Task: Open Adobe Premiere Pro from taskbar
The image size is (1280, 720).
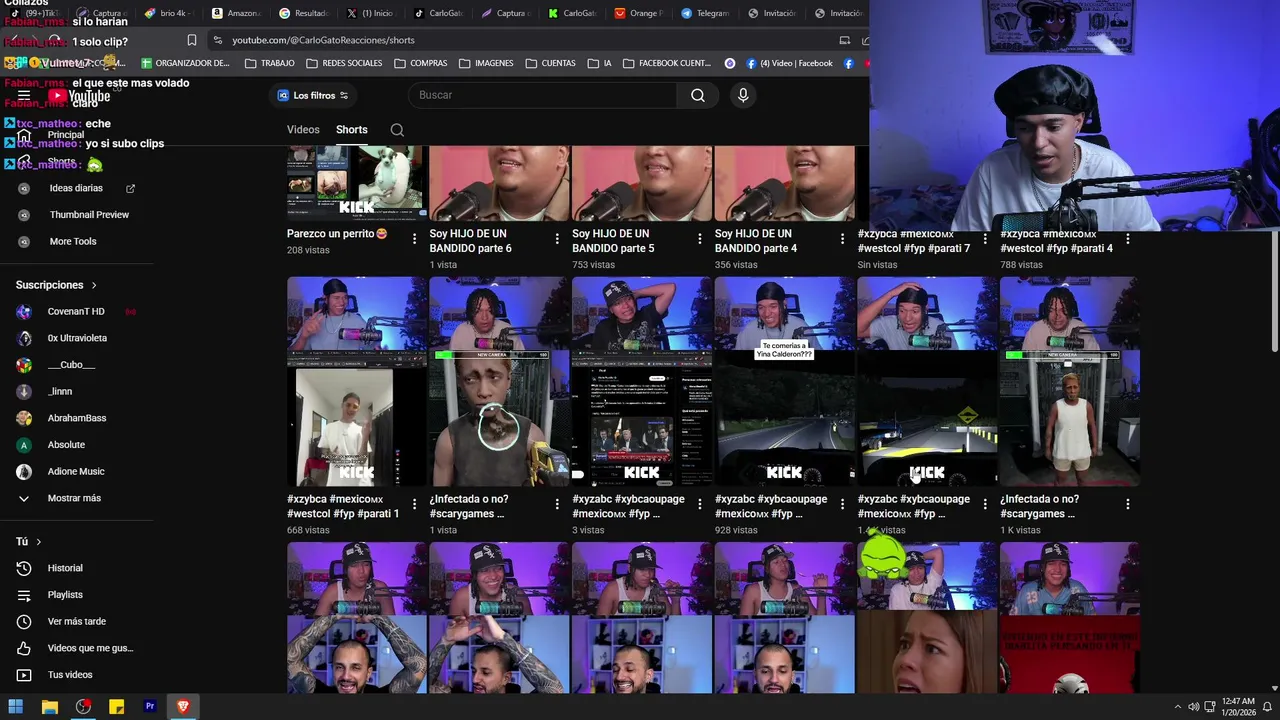Action: 150,707
